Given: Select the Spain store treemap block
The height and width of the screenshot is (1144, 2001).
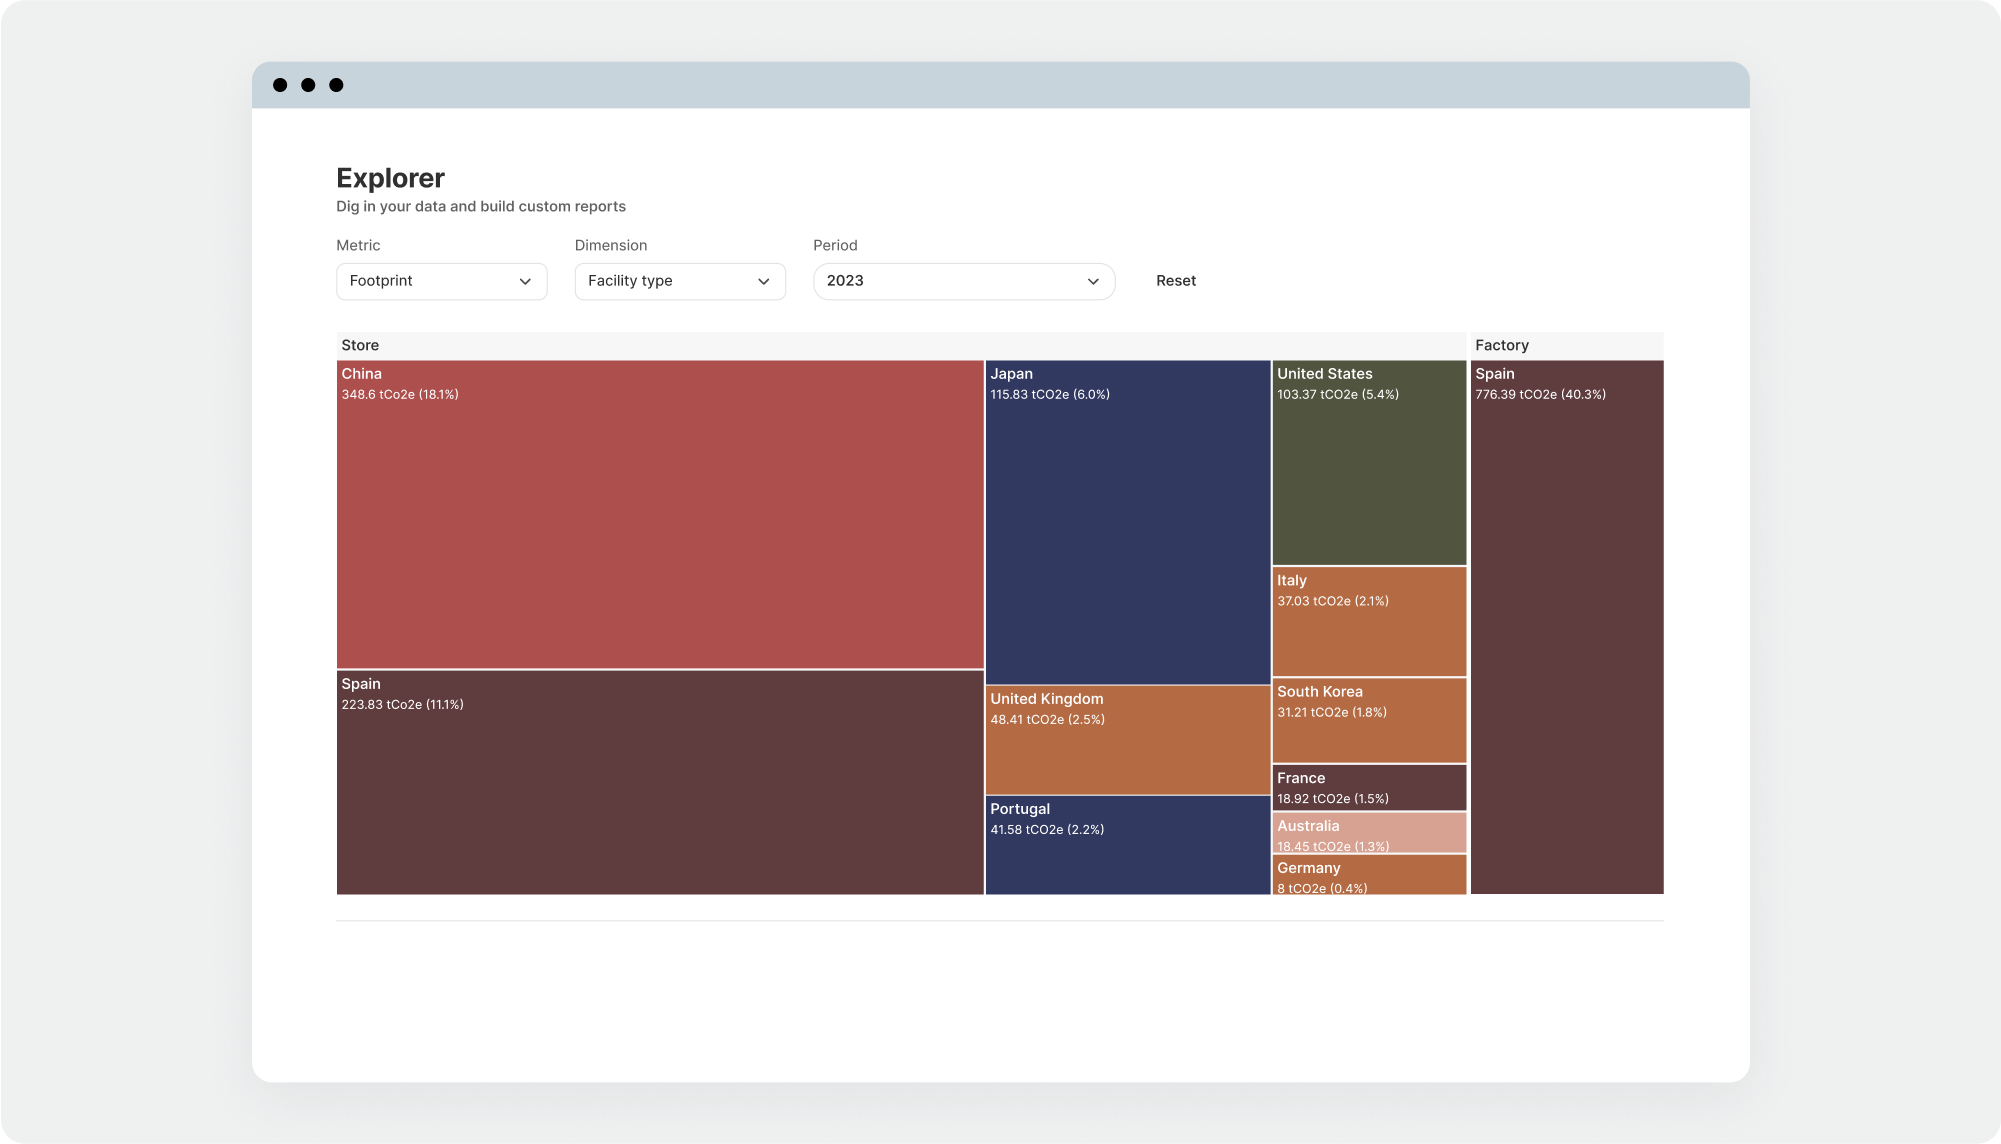Looking at the screenshot, I should (660, 782).
